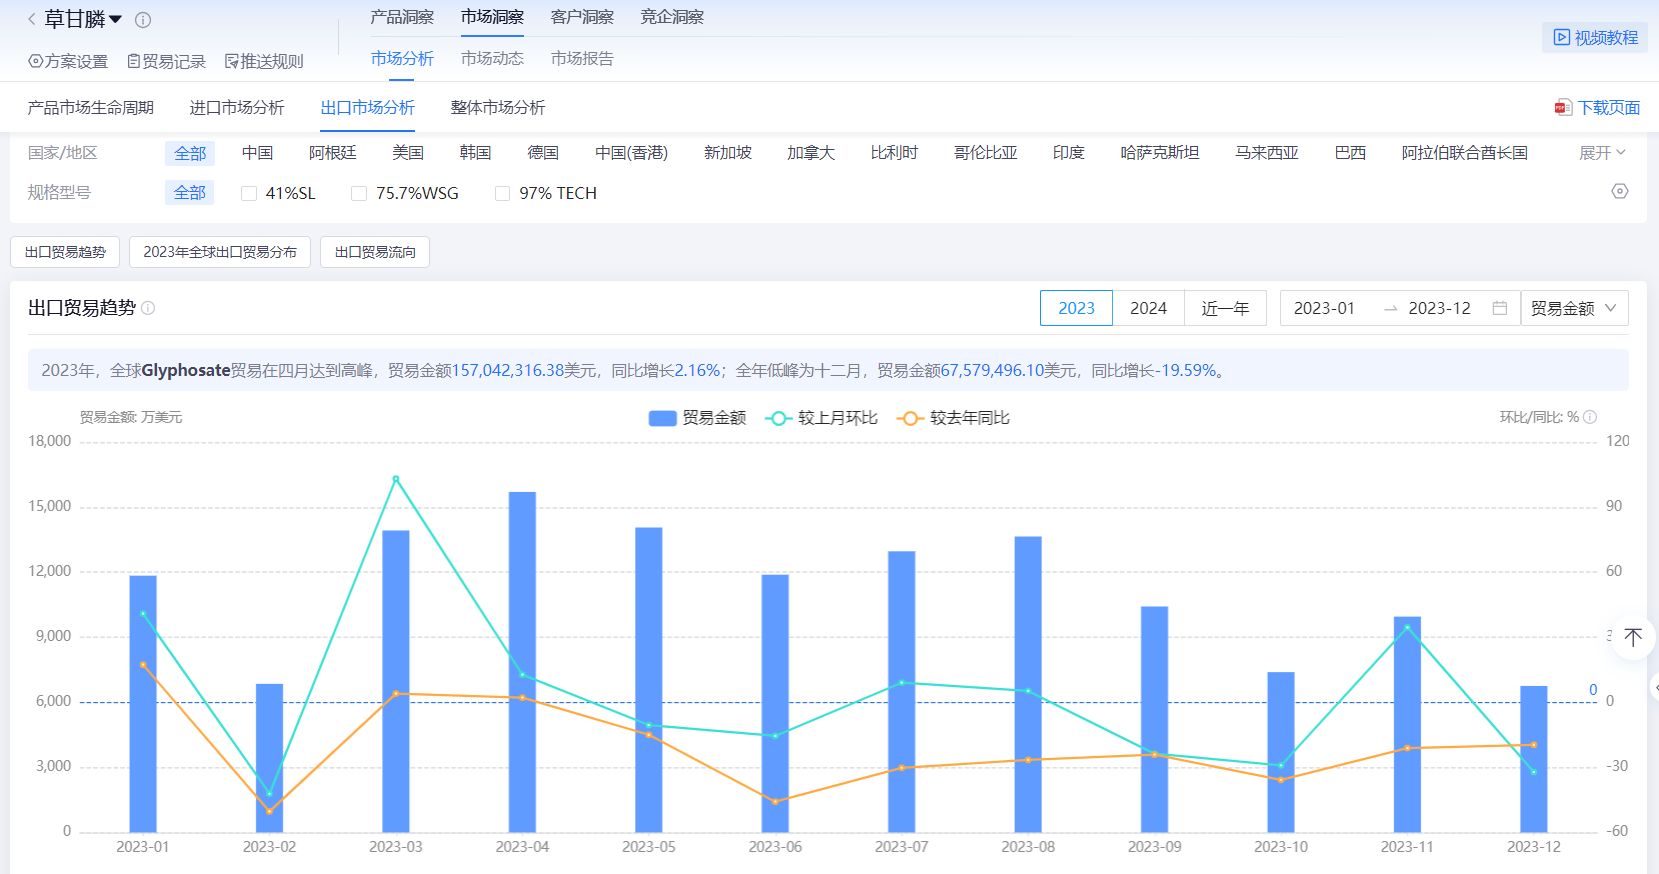The height and width of the screenshot is (874, 1659).
Task: Open 进口市场分析 tab
Action: tap(237, 108)
